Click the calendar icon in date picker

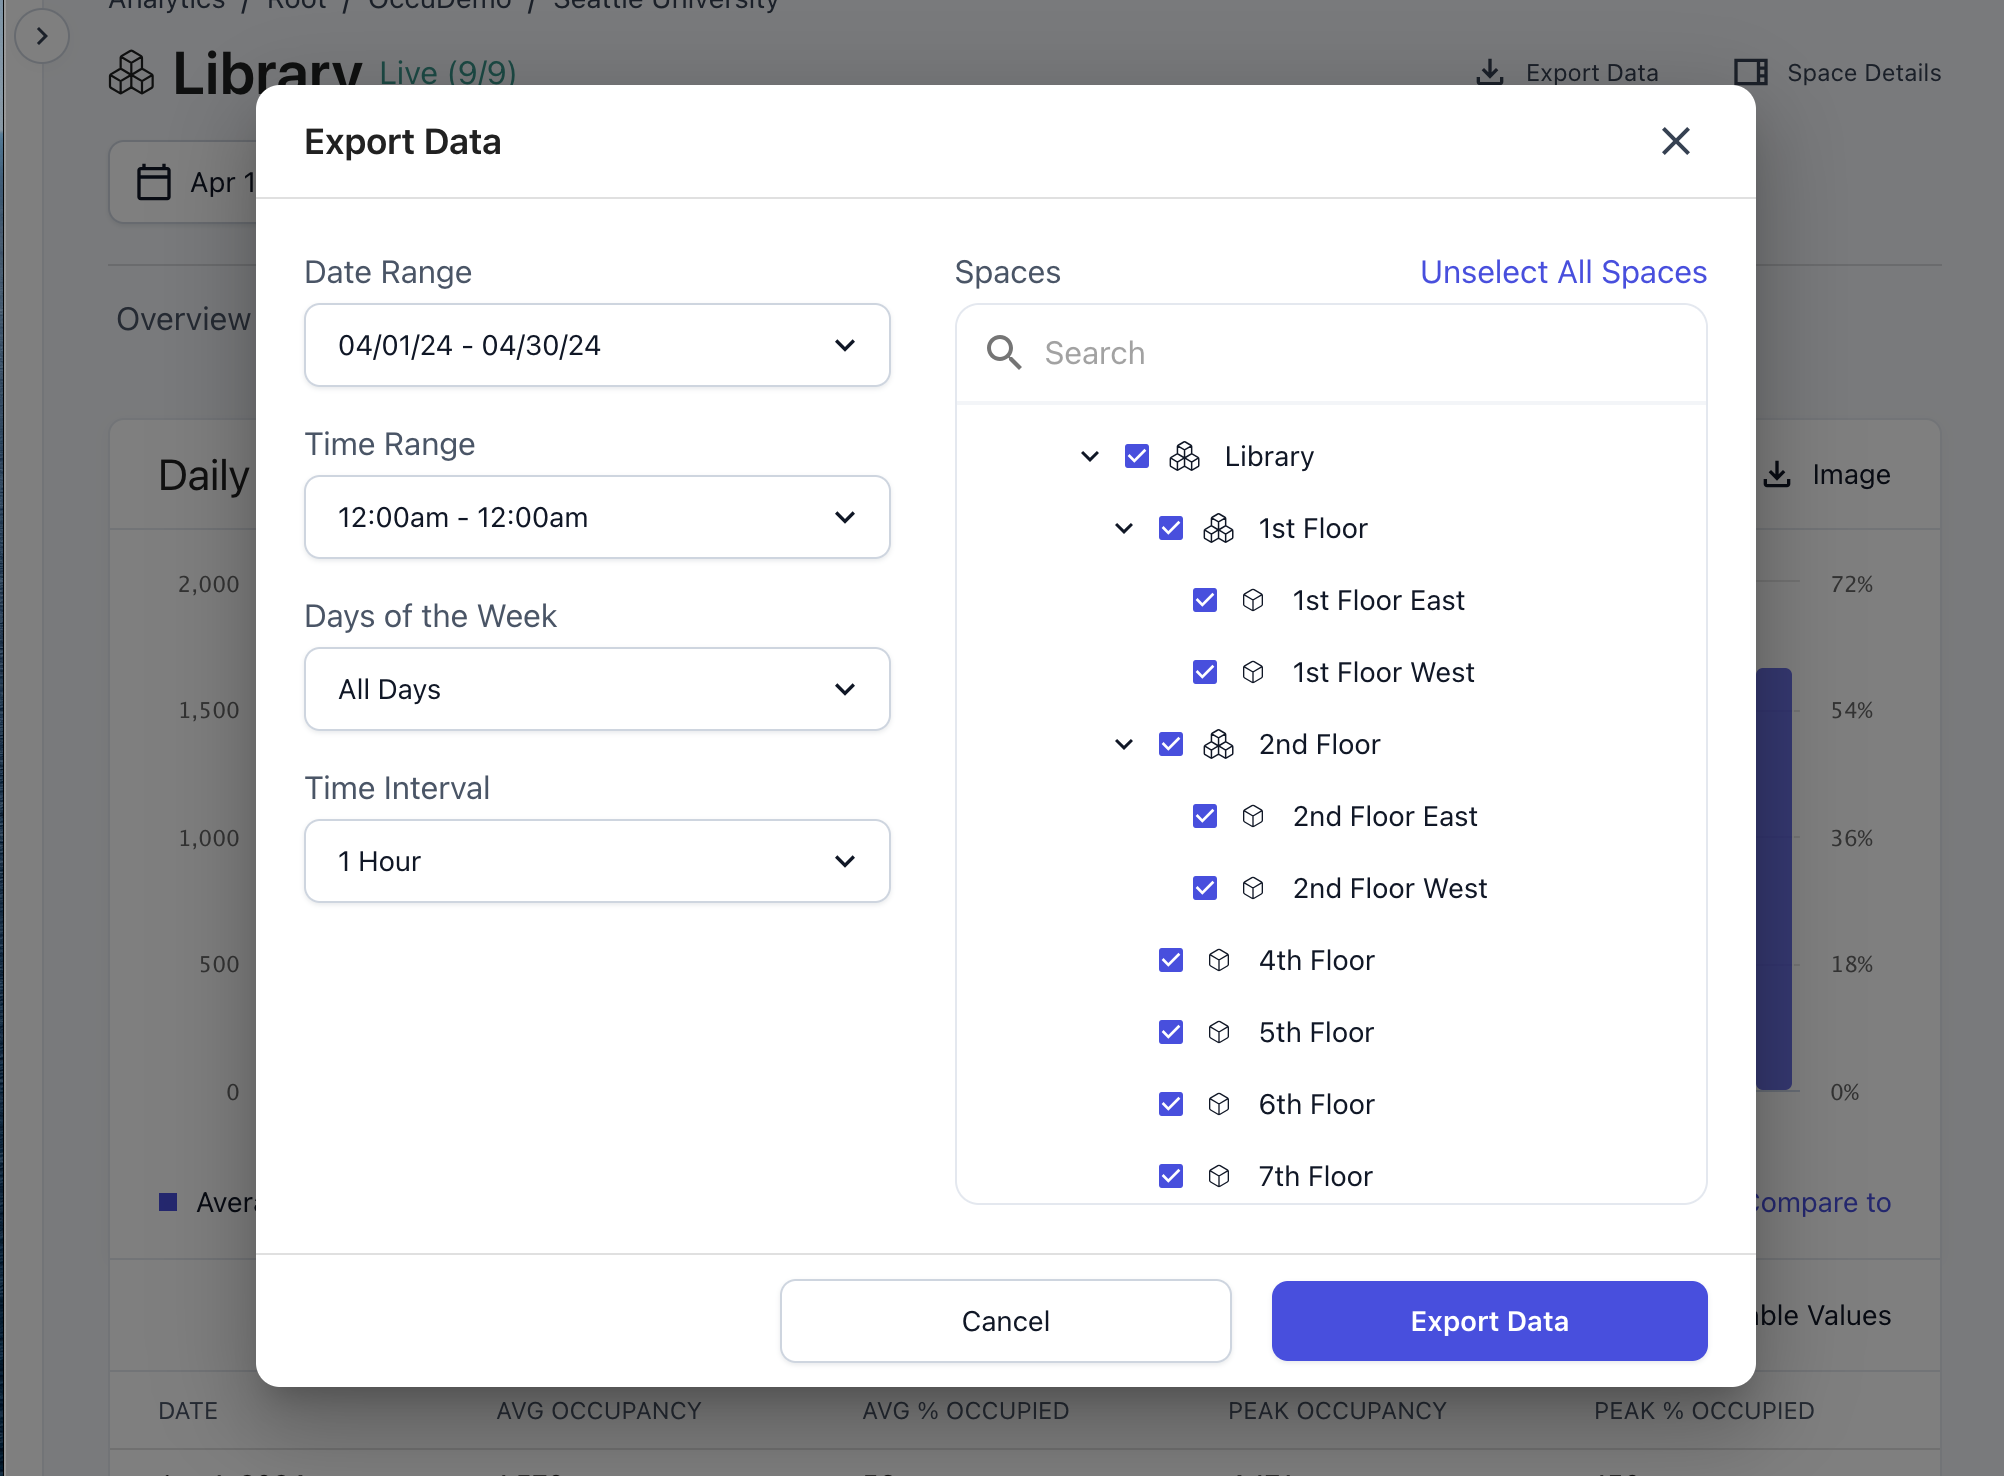pyautogui.click(x=154, y=182)
